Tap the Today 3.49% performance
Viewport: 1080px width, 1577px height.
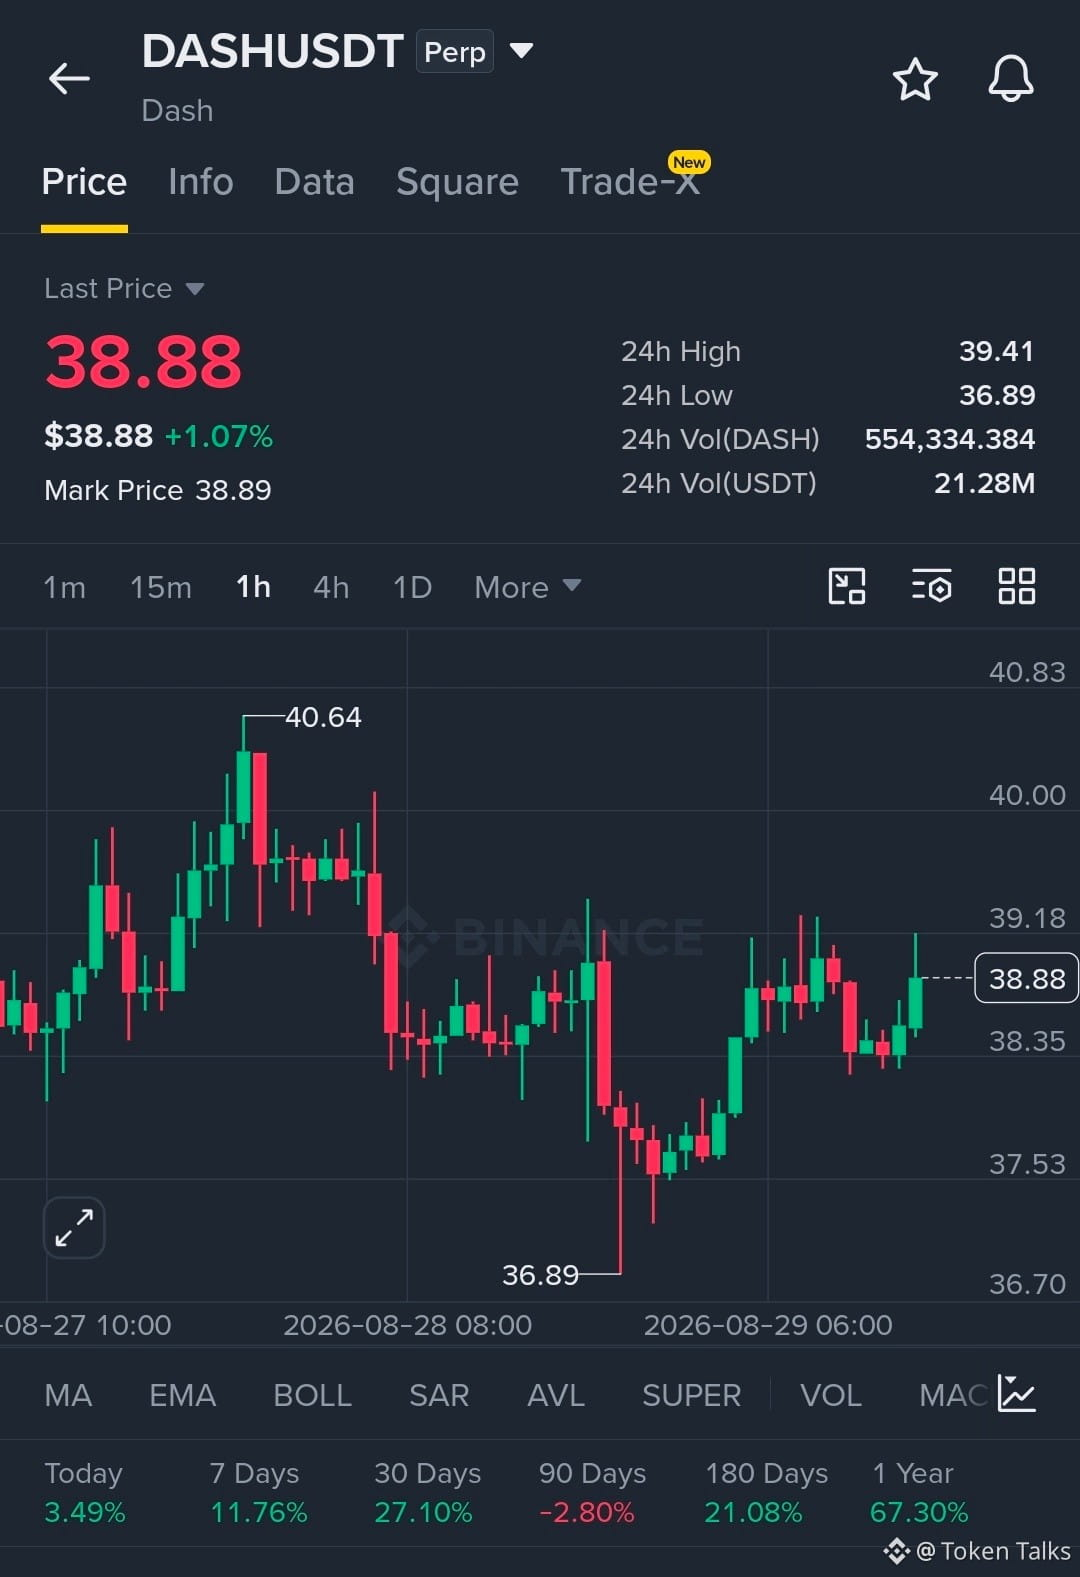(x=85, y=1492)
